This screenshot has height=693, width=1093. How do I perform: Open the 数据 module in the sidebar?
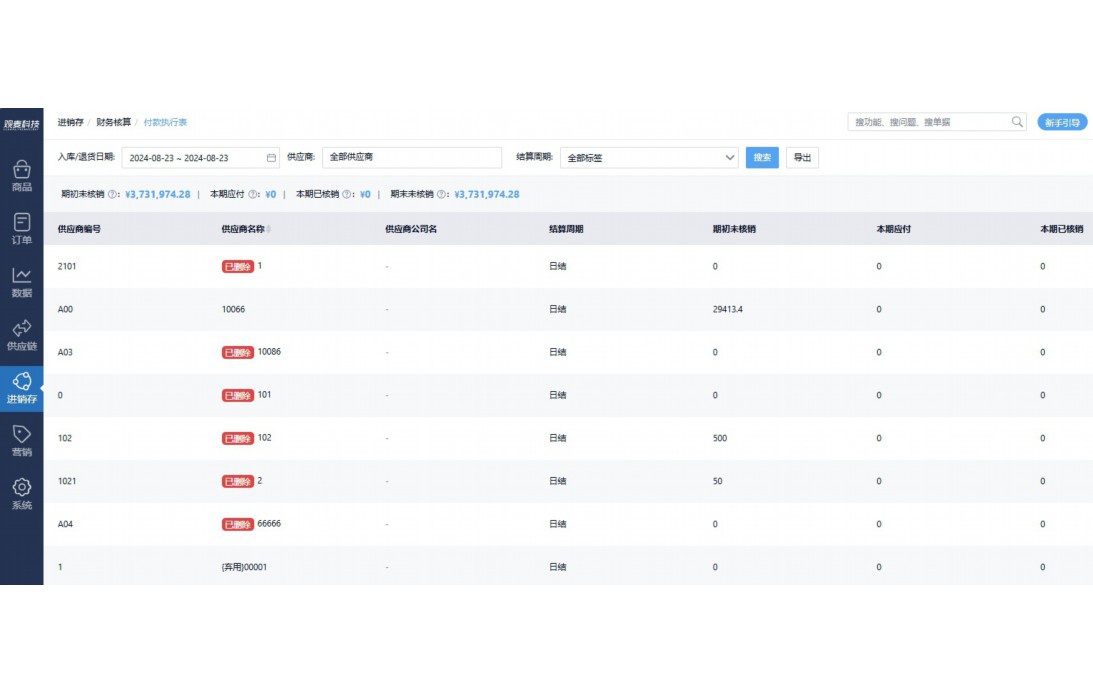pyautogui.click(x=21, y=282)
